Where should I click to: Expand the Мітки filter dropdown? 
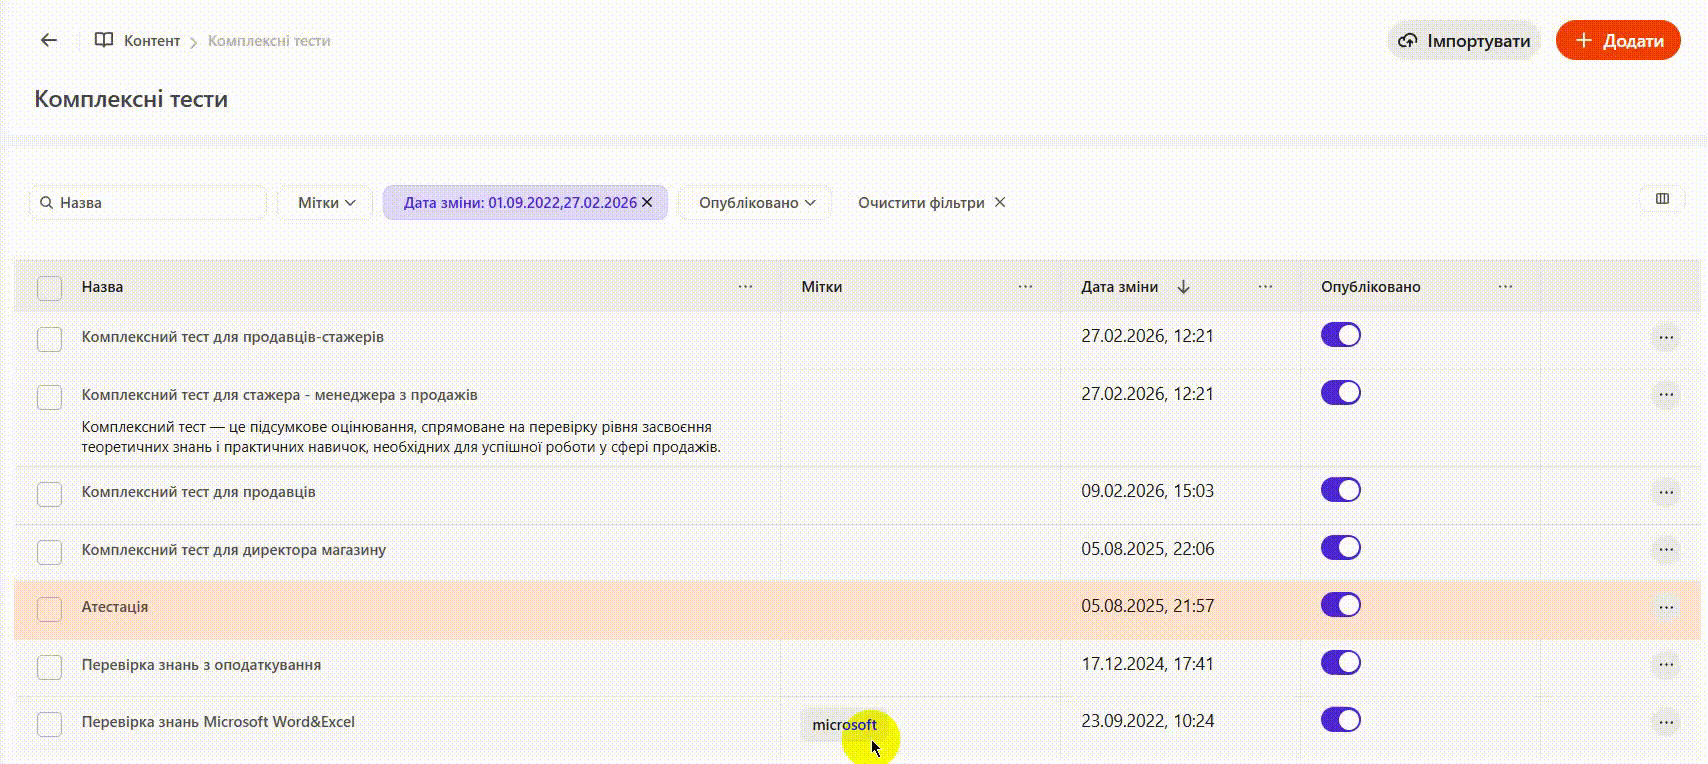click(326, 203)
